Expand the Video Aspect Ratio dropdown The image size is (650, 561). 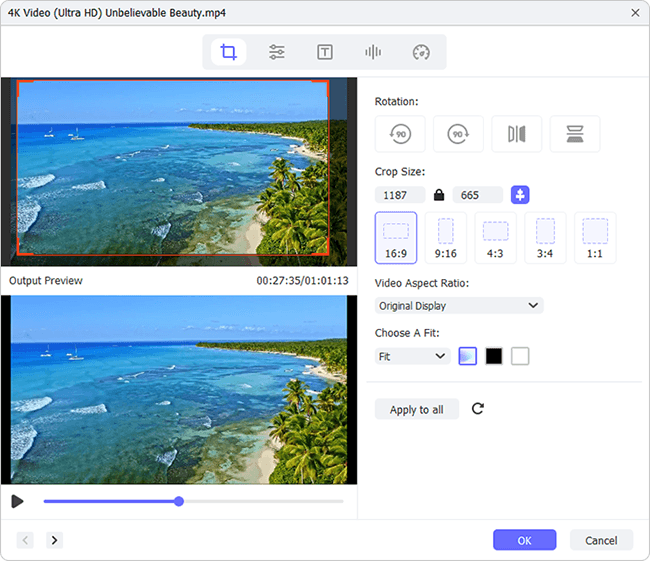point(459,306)
